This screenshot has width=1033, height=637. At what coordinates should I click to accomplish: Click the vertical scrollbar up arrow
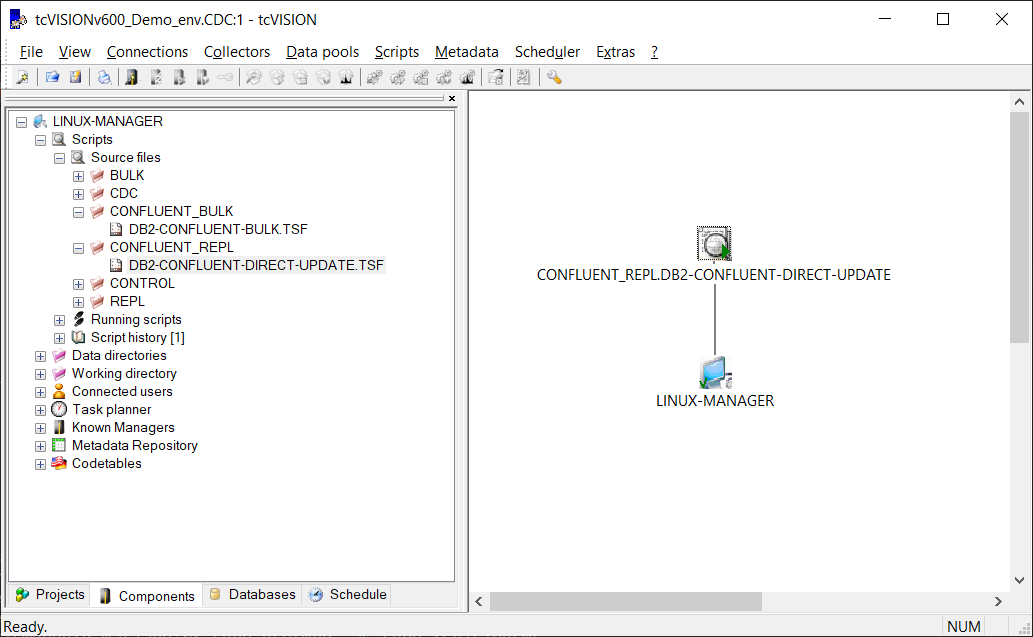pyautogui.click(x=1019, y=102)
